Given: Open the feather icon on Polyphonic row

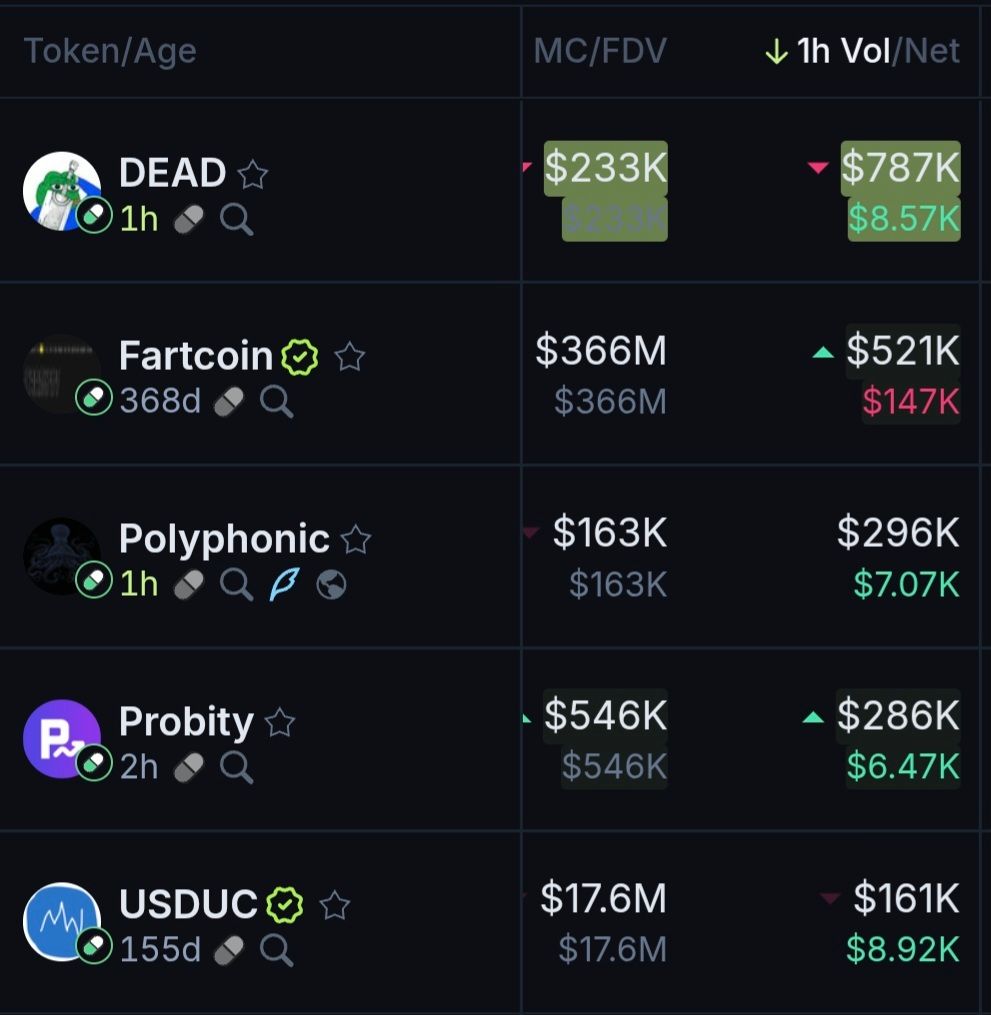Looking at the screenshot, I should (284, 584).
